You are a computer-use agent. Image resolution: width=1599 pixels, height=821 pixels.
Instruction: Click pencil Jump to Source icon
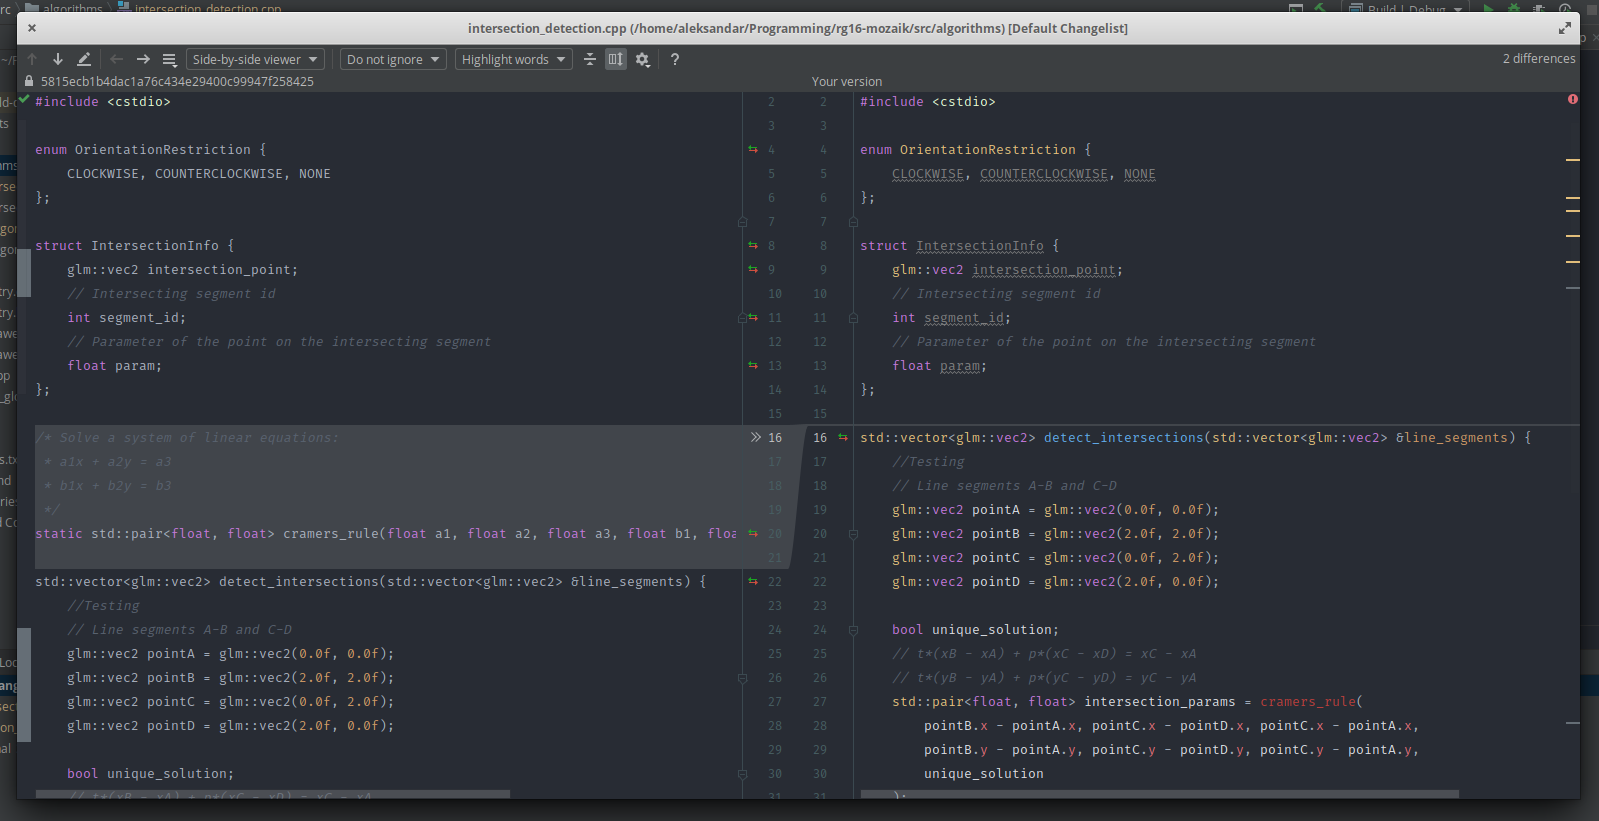[x=84, y=60]
